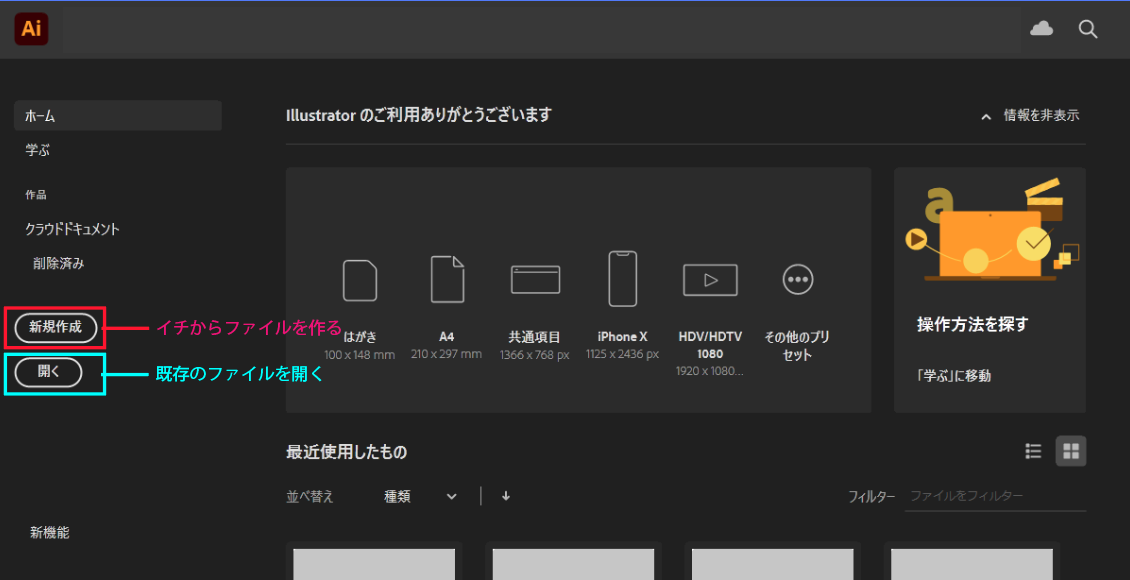Switch to the 学ぶ tab
Viewport: 1130px width, 580px height.
pyautogui.click(x=37, y=149)
